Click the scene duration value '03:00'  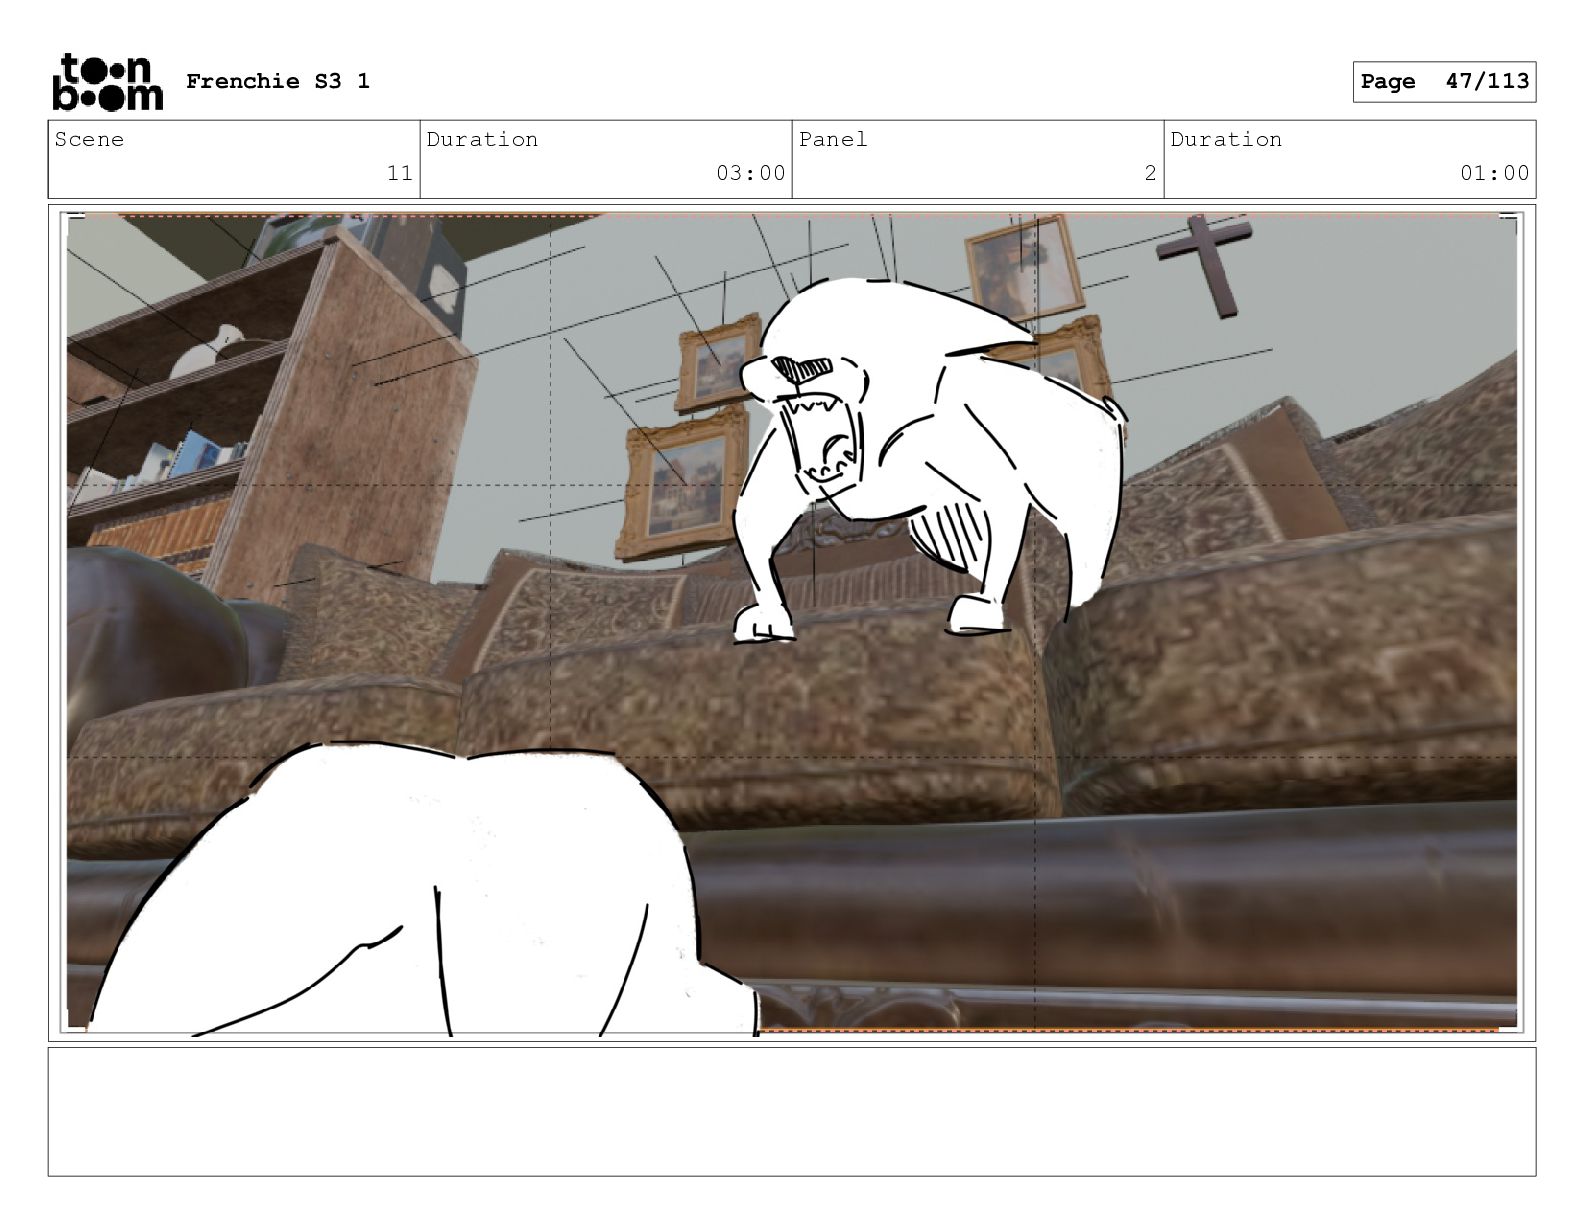tap(750, 173)
